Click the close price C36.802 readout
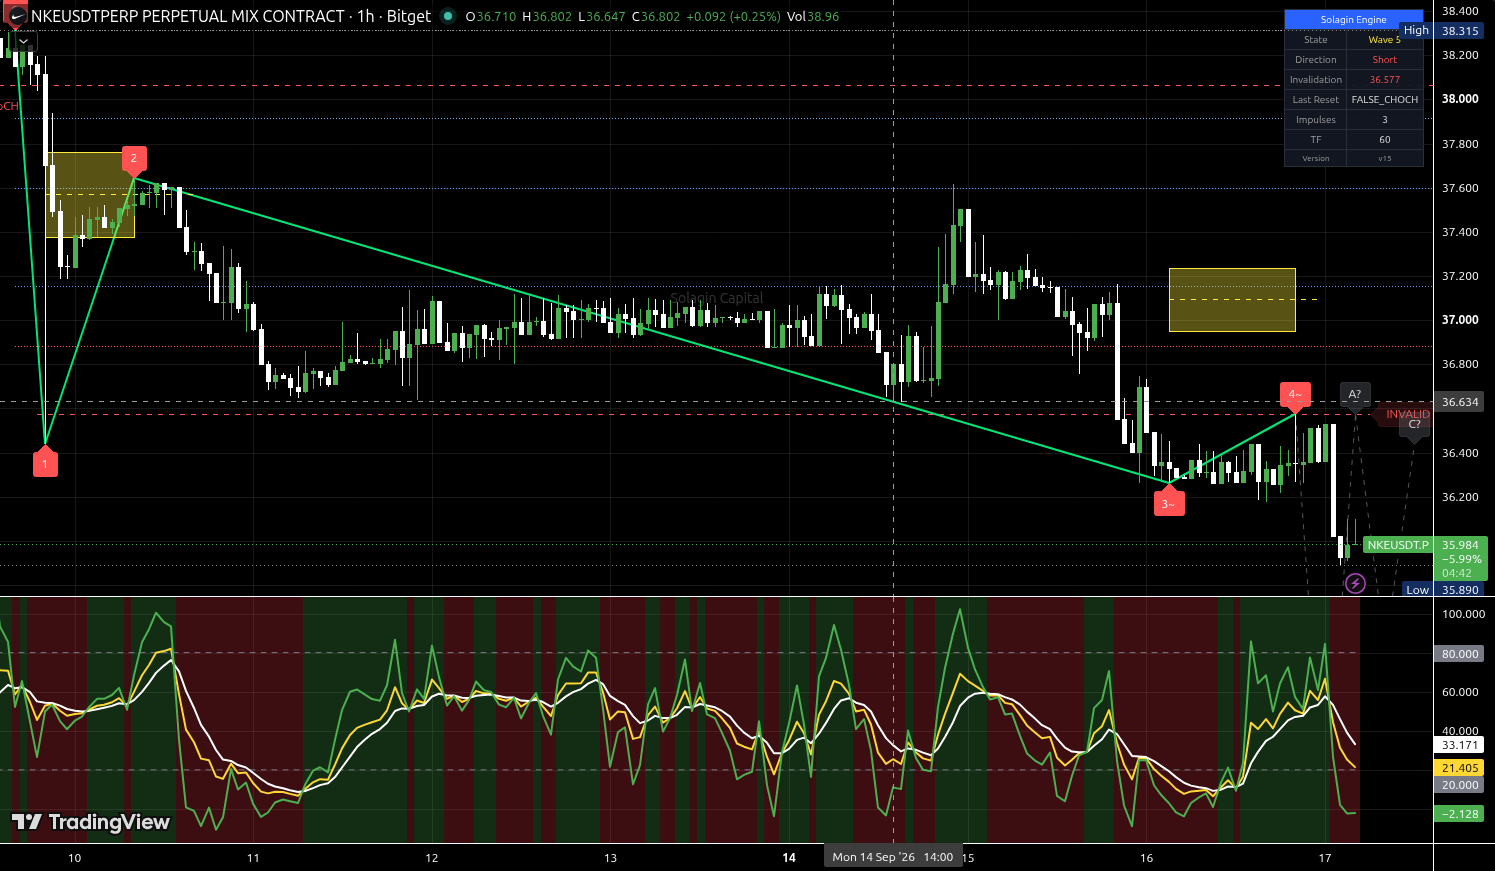Screen dimensions: 1495x871 655,17
